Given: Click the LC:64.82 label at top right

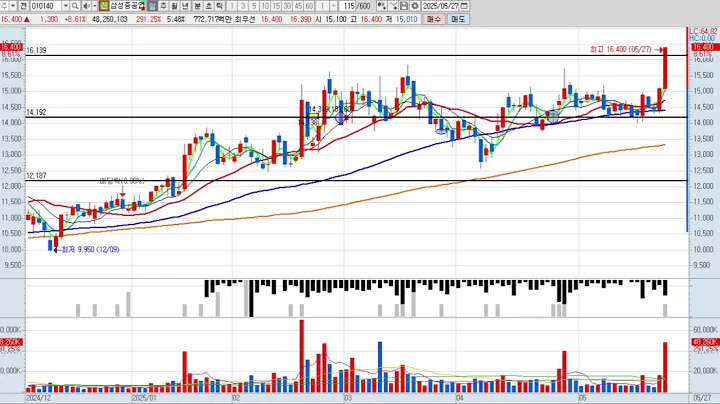Looking at the screenshot, I should pyautogui.click(x=703, y=31).
